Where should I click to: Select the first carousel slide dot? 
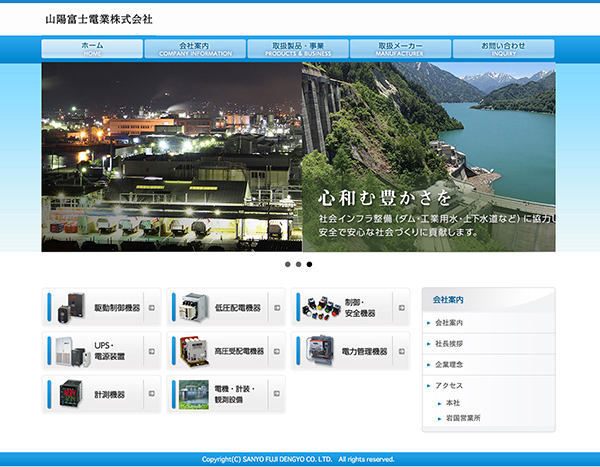click(x=288, y=265)
